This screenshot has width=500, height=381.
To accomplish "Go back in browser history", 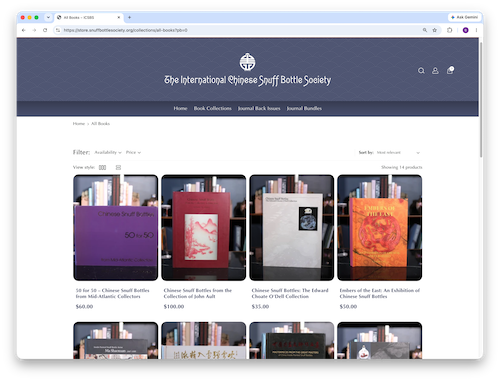I will (x=24, y=30).
